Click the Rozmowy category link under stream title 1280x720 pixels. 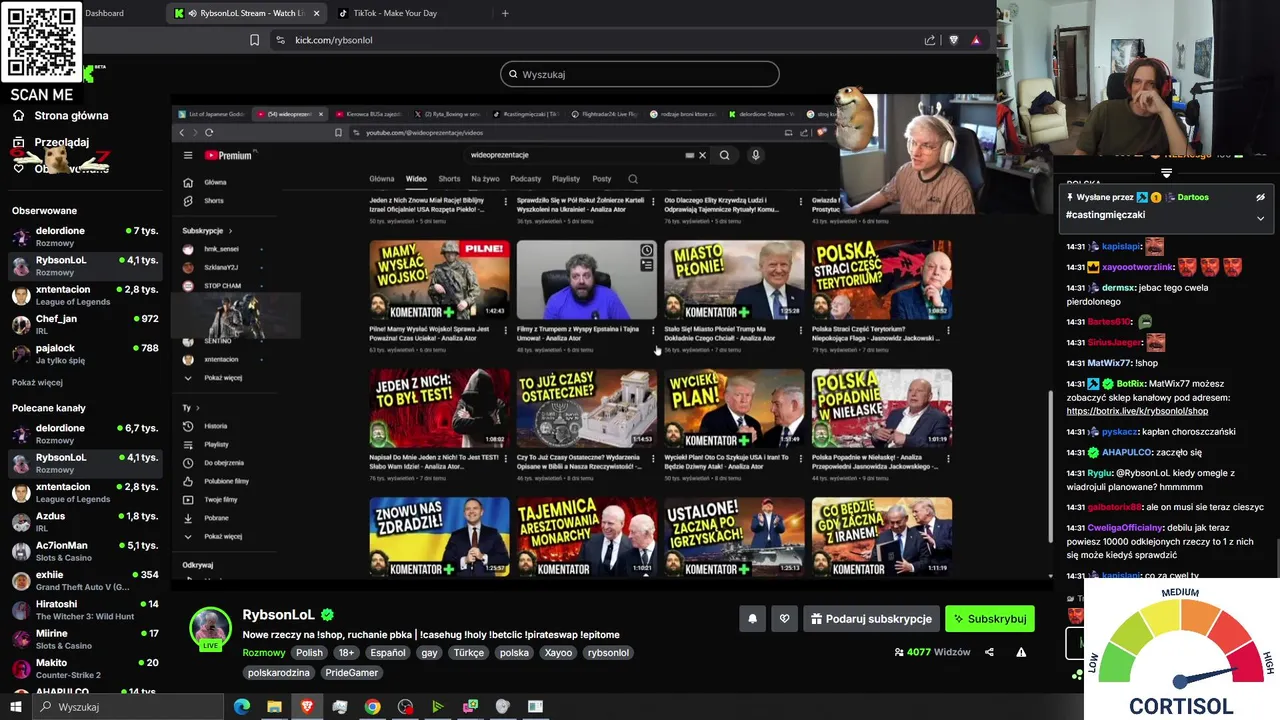click(x=264, y=652)
